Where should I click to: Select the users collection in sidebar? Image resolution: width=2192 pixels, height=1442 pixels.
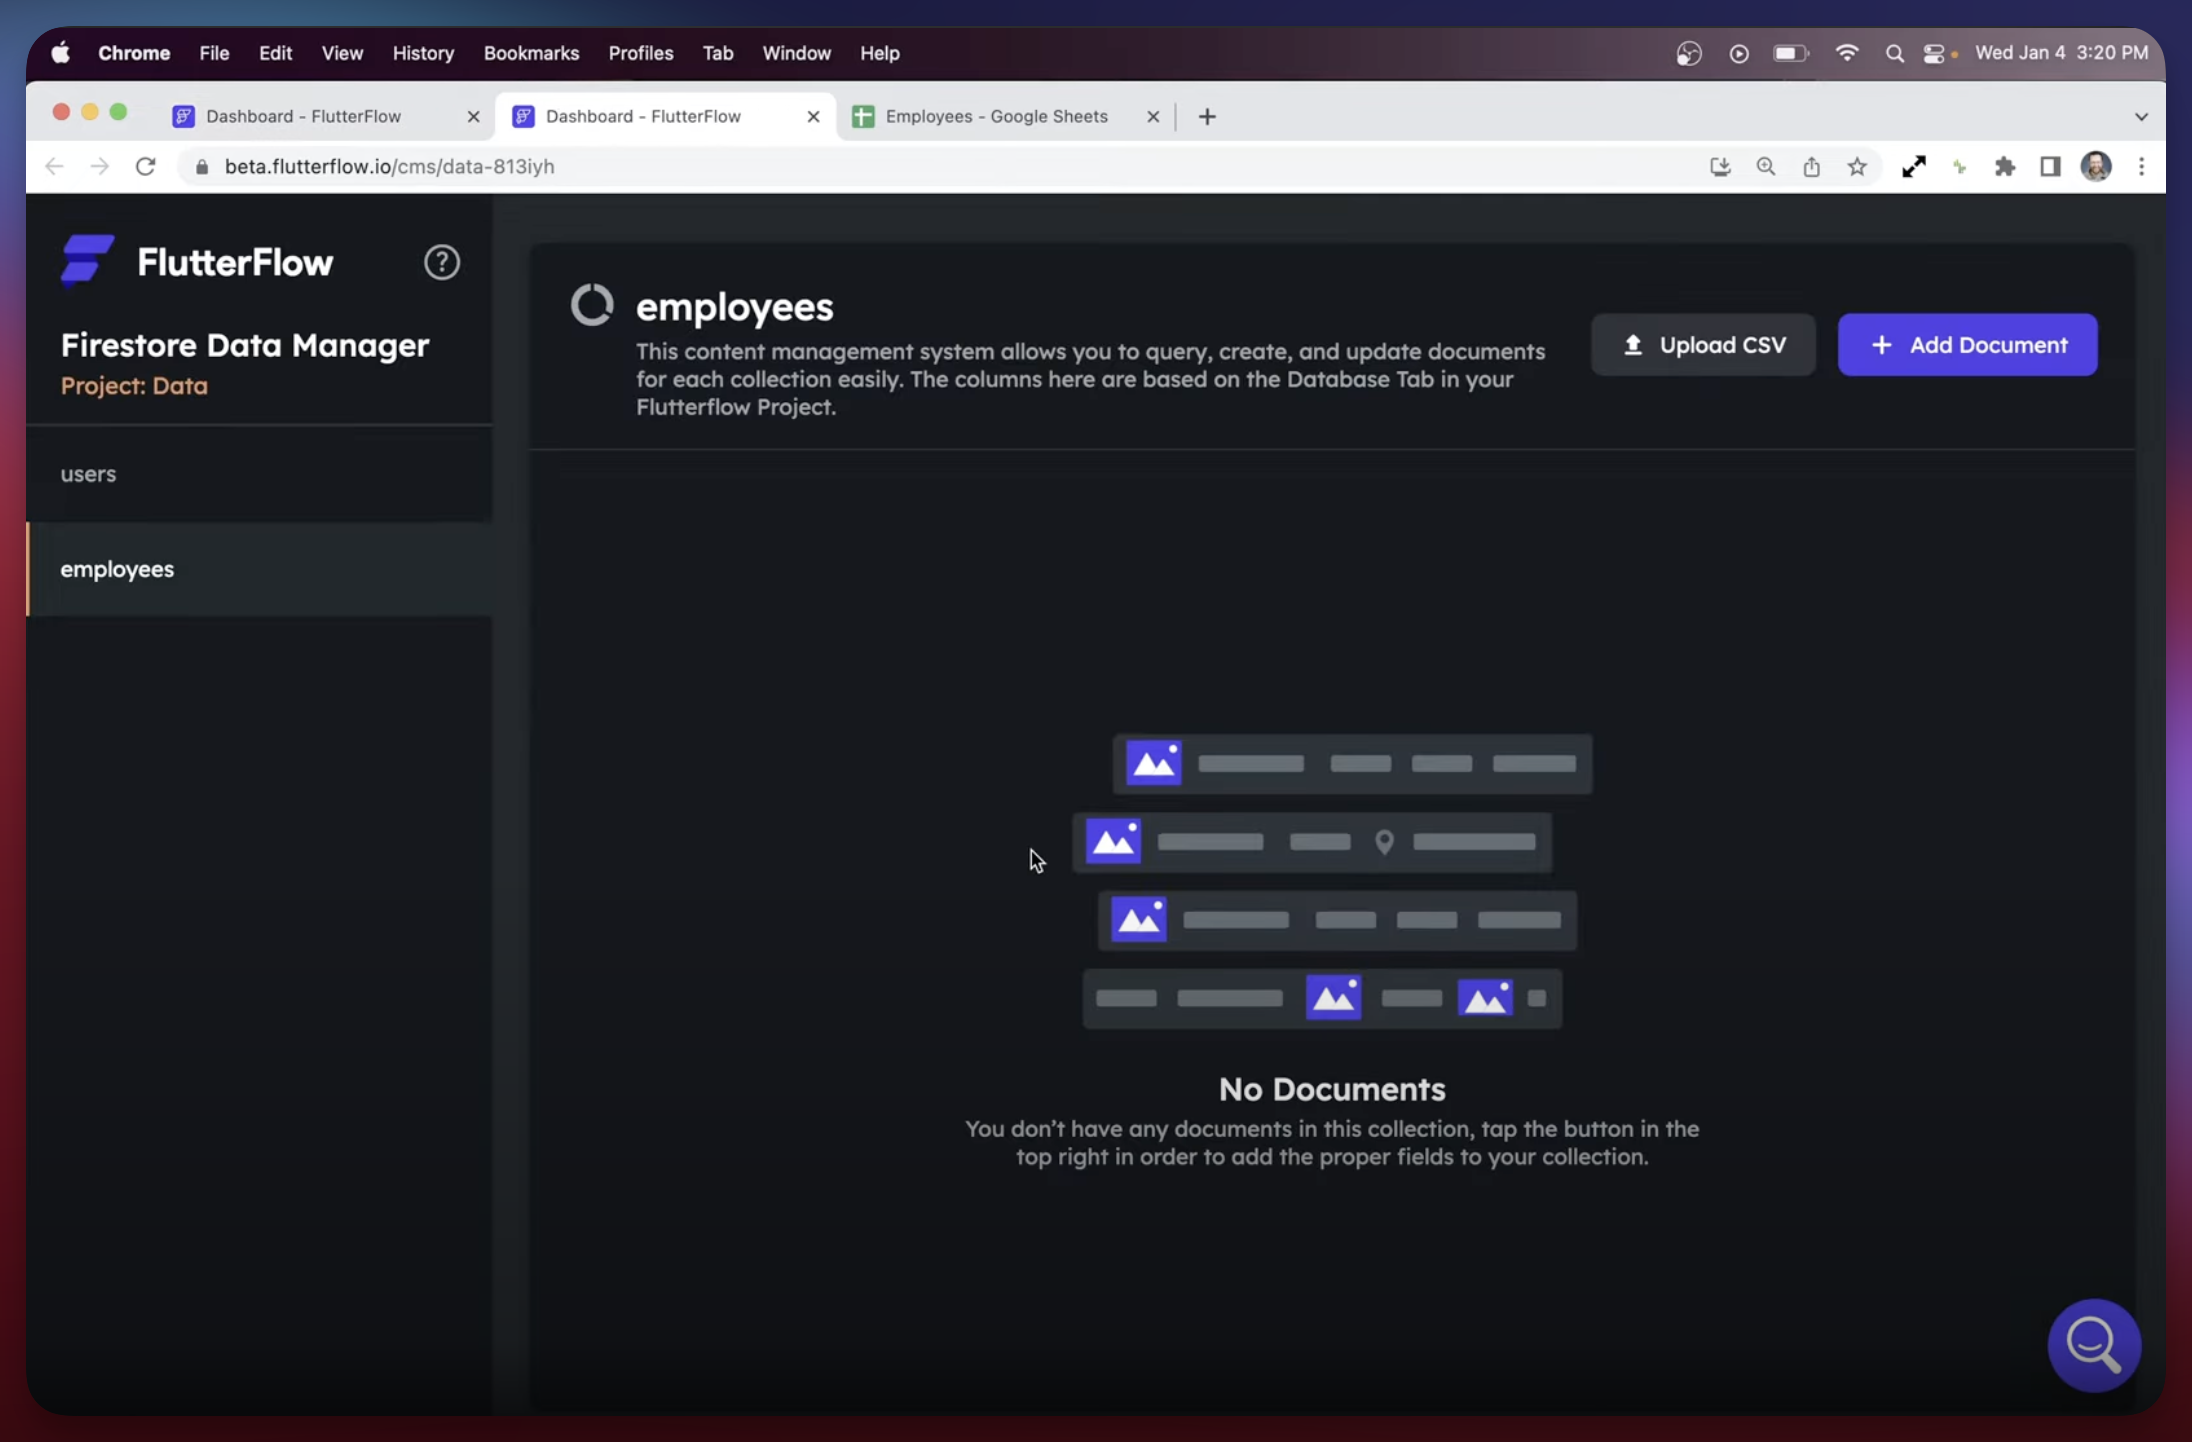[88, 473]
